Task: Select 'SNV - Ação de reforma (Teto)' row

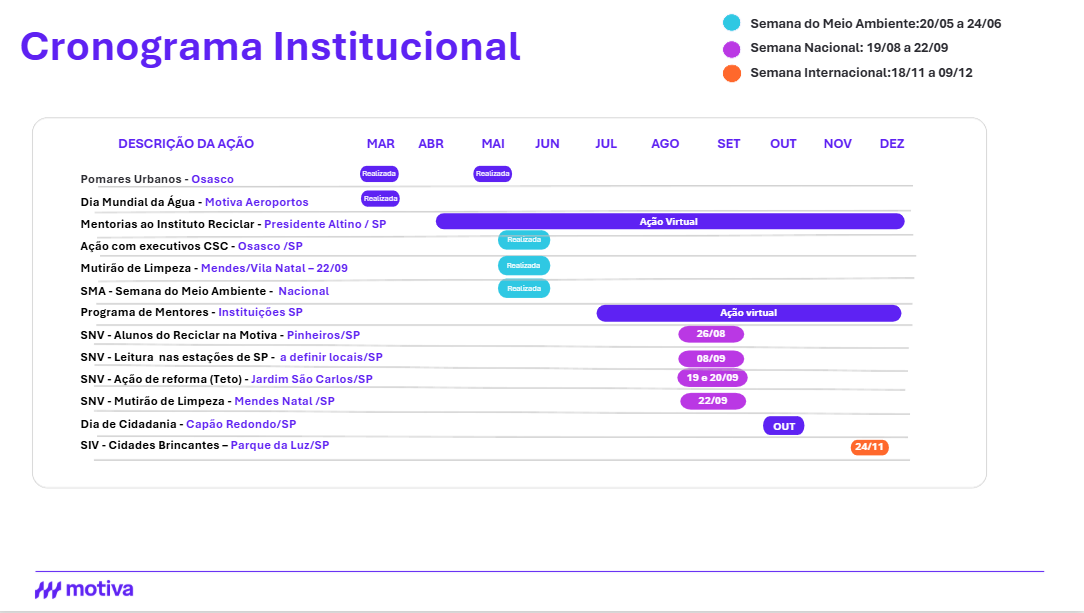Action: [x=226, y=379]
